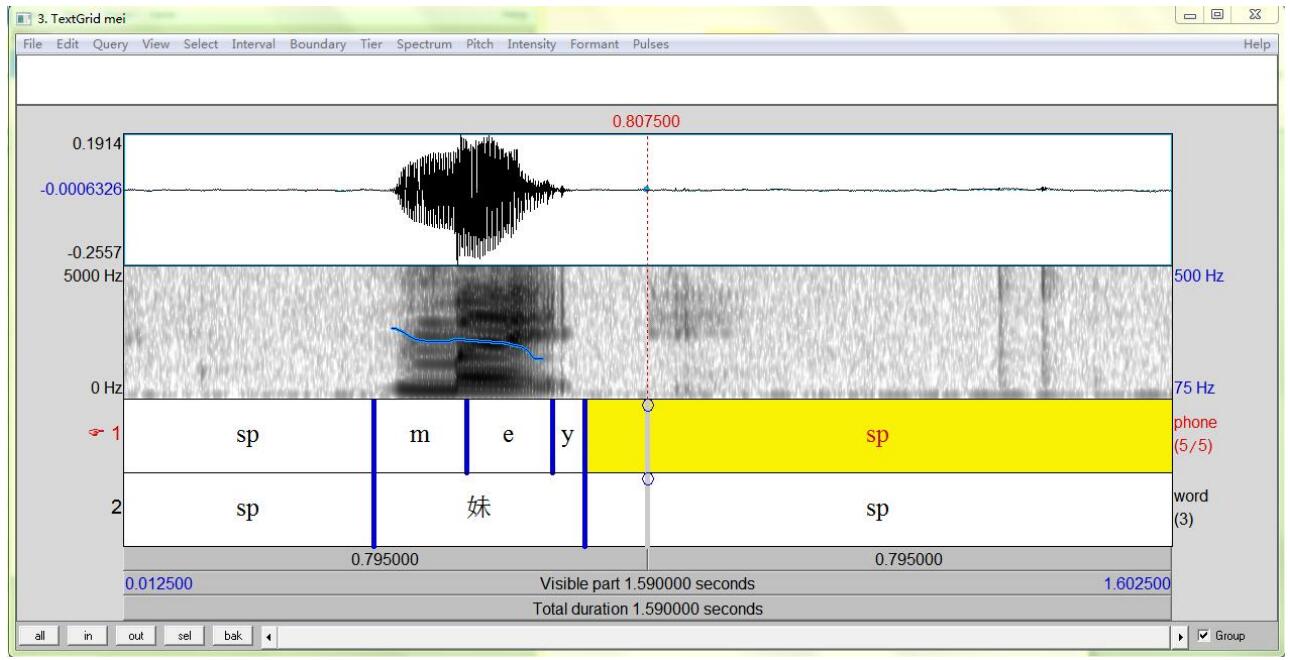Click the cursor circle on the phone tier
1290x660 pixels.
pyautogui.click(x=648, y=406)
